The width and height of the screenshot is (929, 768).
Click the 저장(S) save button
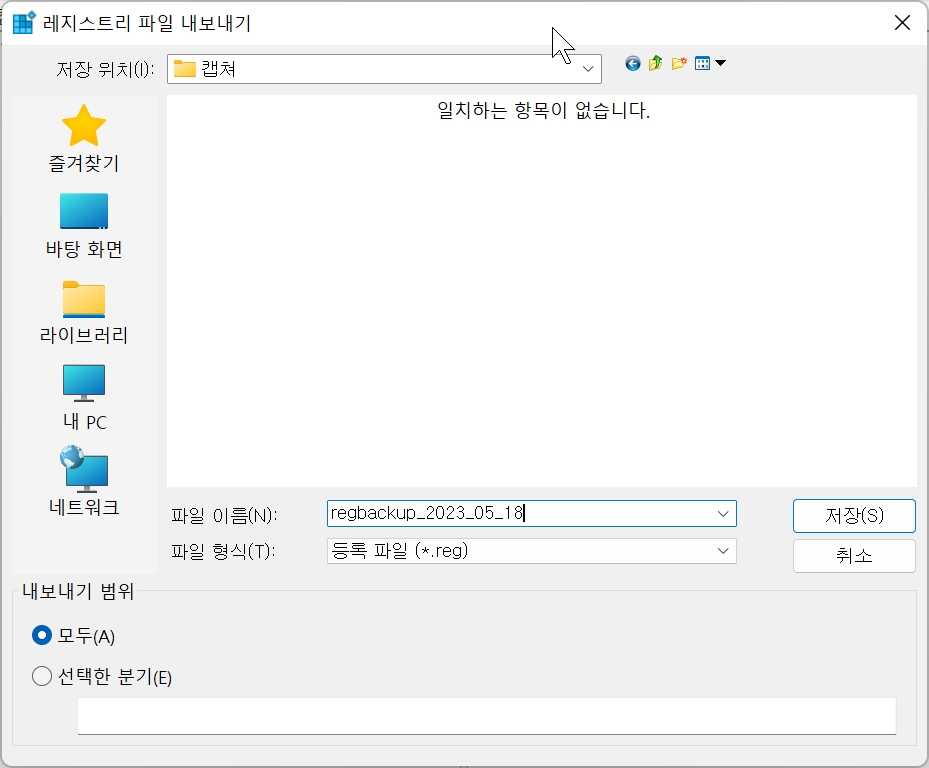coord(853,516)
